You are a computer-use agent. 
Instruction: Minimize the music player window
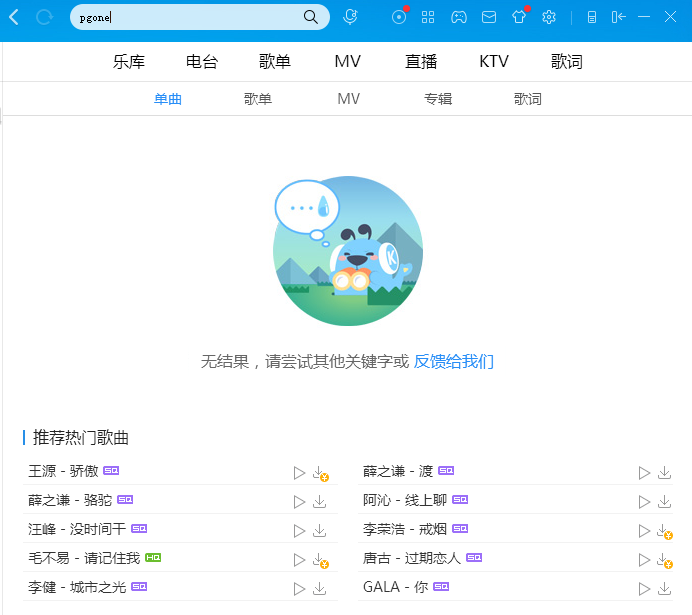pyautogui.click(x=644, y=17)
